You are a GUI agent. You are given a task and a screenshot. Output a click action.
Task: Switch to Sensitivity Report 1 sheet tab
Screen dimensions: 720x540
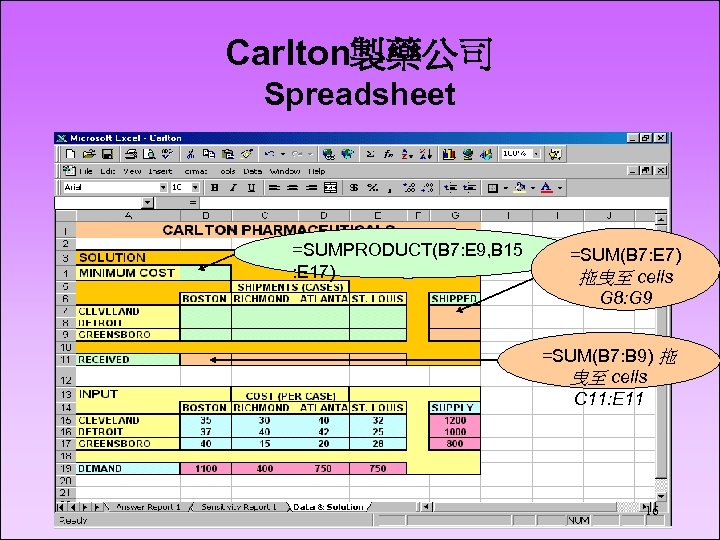(239, 507)
